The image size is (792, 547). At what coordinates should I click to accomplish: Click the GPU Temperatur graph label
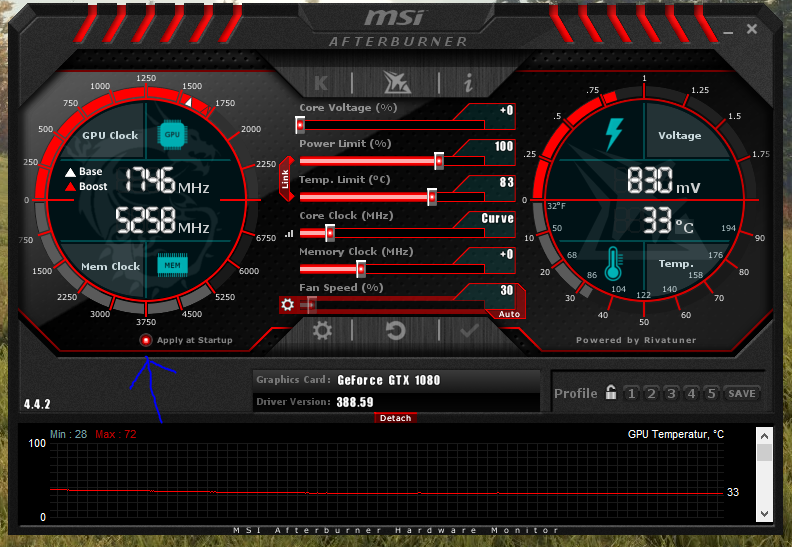[x=676, y=434]
